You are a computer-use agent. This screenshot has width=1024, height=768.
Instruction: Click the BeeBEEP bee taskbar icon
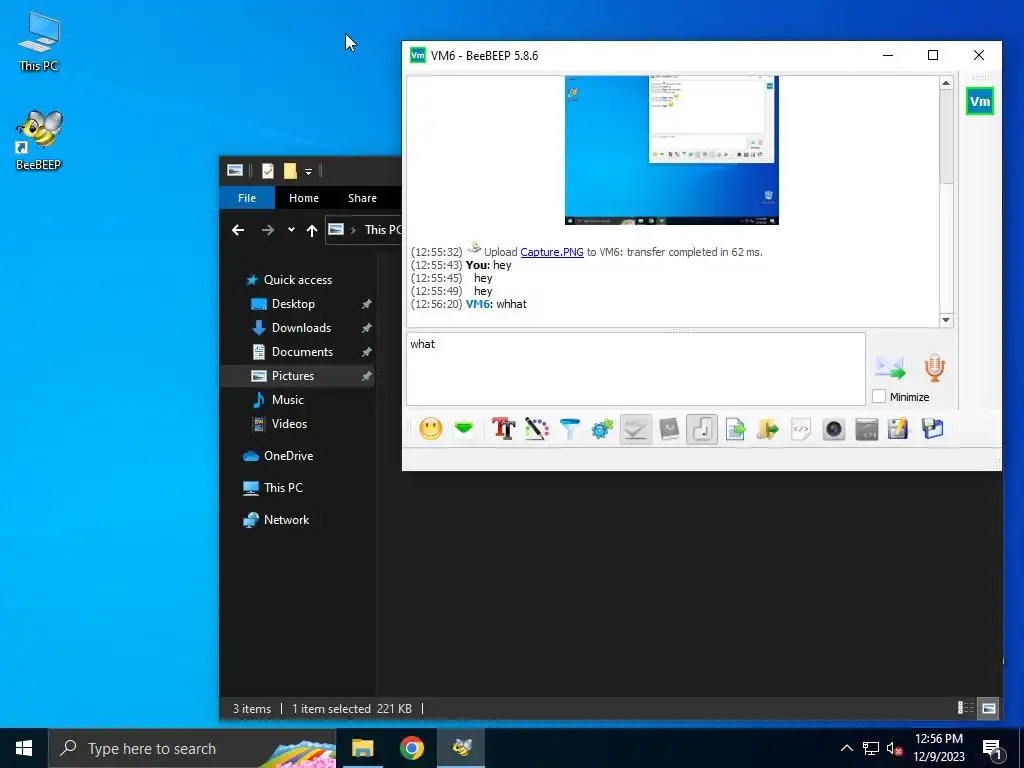461,748
